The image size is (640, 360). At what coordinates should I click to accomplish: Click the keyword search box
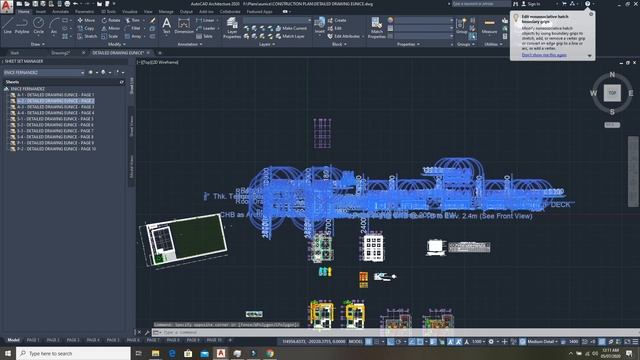click(x=481, y=4)
